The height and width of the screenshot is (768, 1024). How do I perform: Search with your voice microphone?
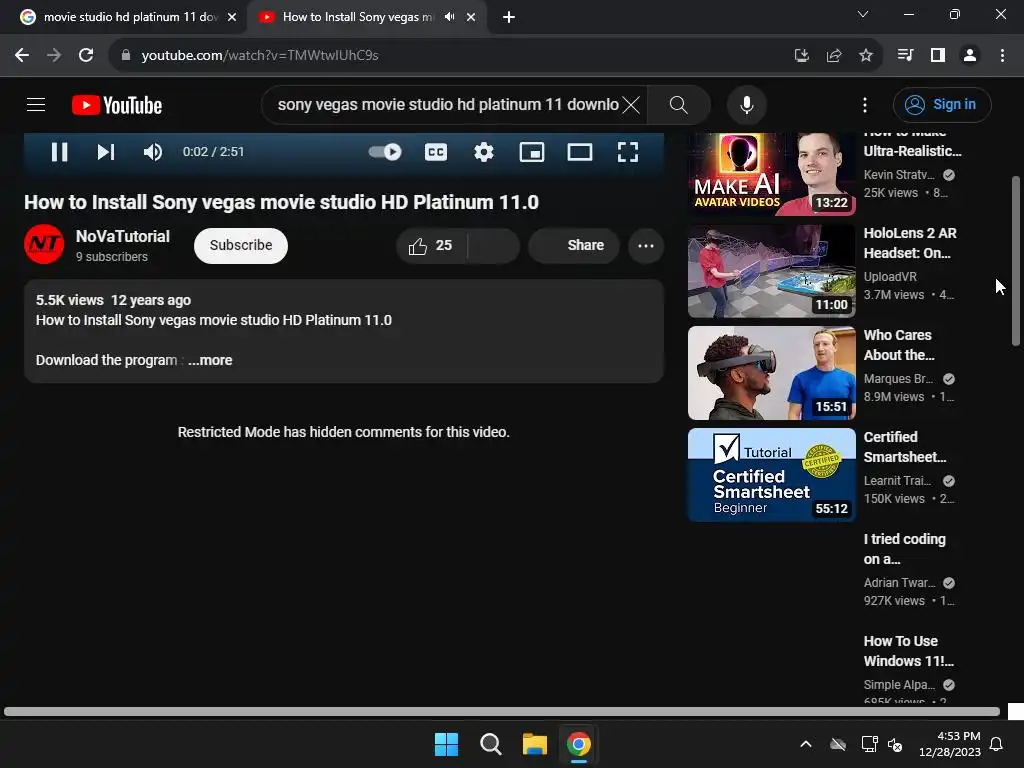click(x=746, y=104)
